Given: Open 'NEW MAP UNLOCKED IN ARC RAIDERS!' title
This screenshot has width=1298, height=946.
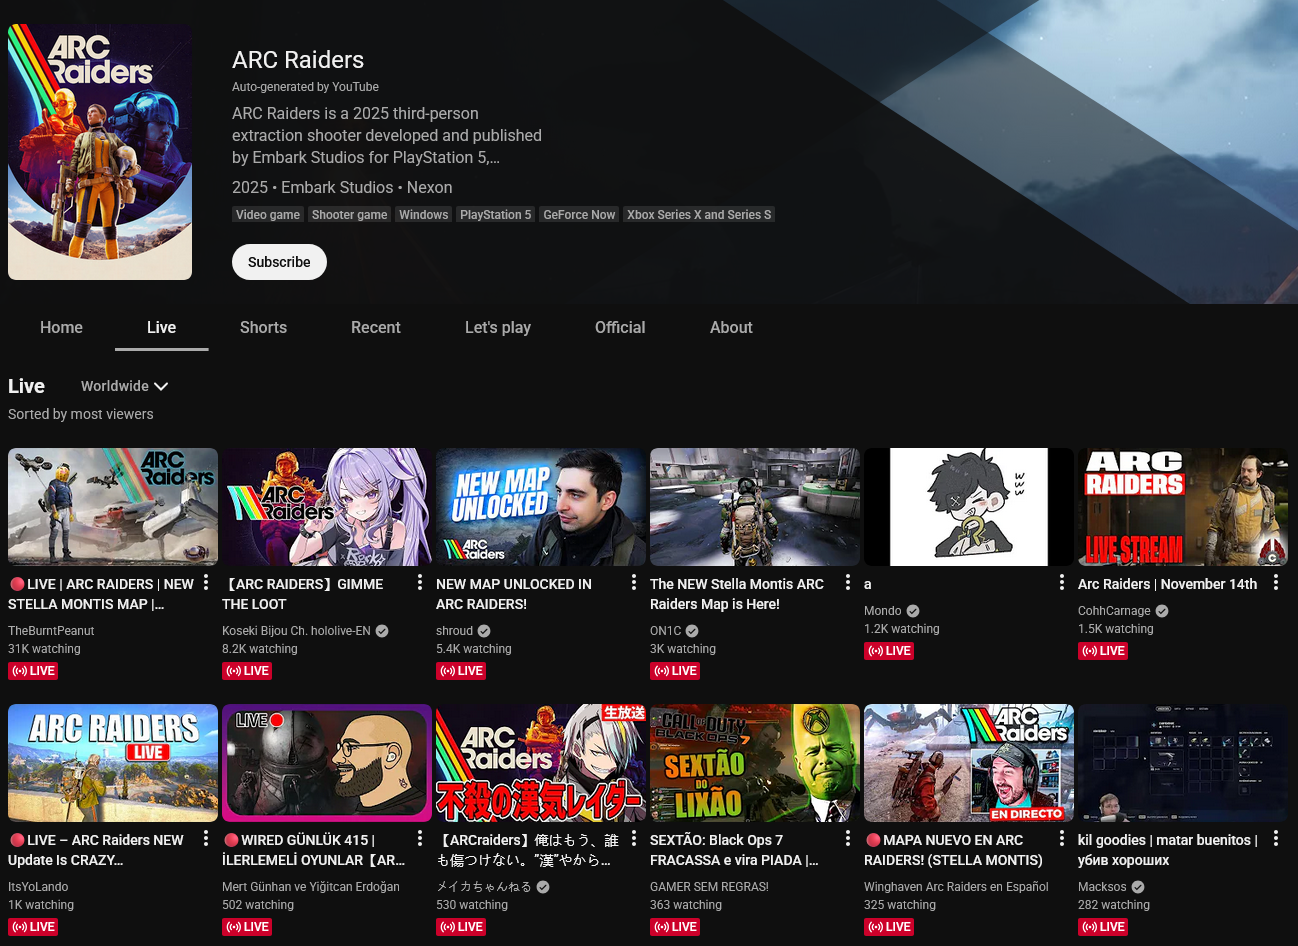Looking at the screenshot, I should click(x=514, y=594).
